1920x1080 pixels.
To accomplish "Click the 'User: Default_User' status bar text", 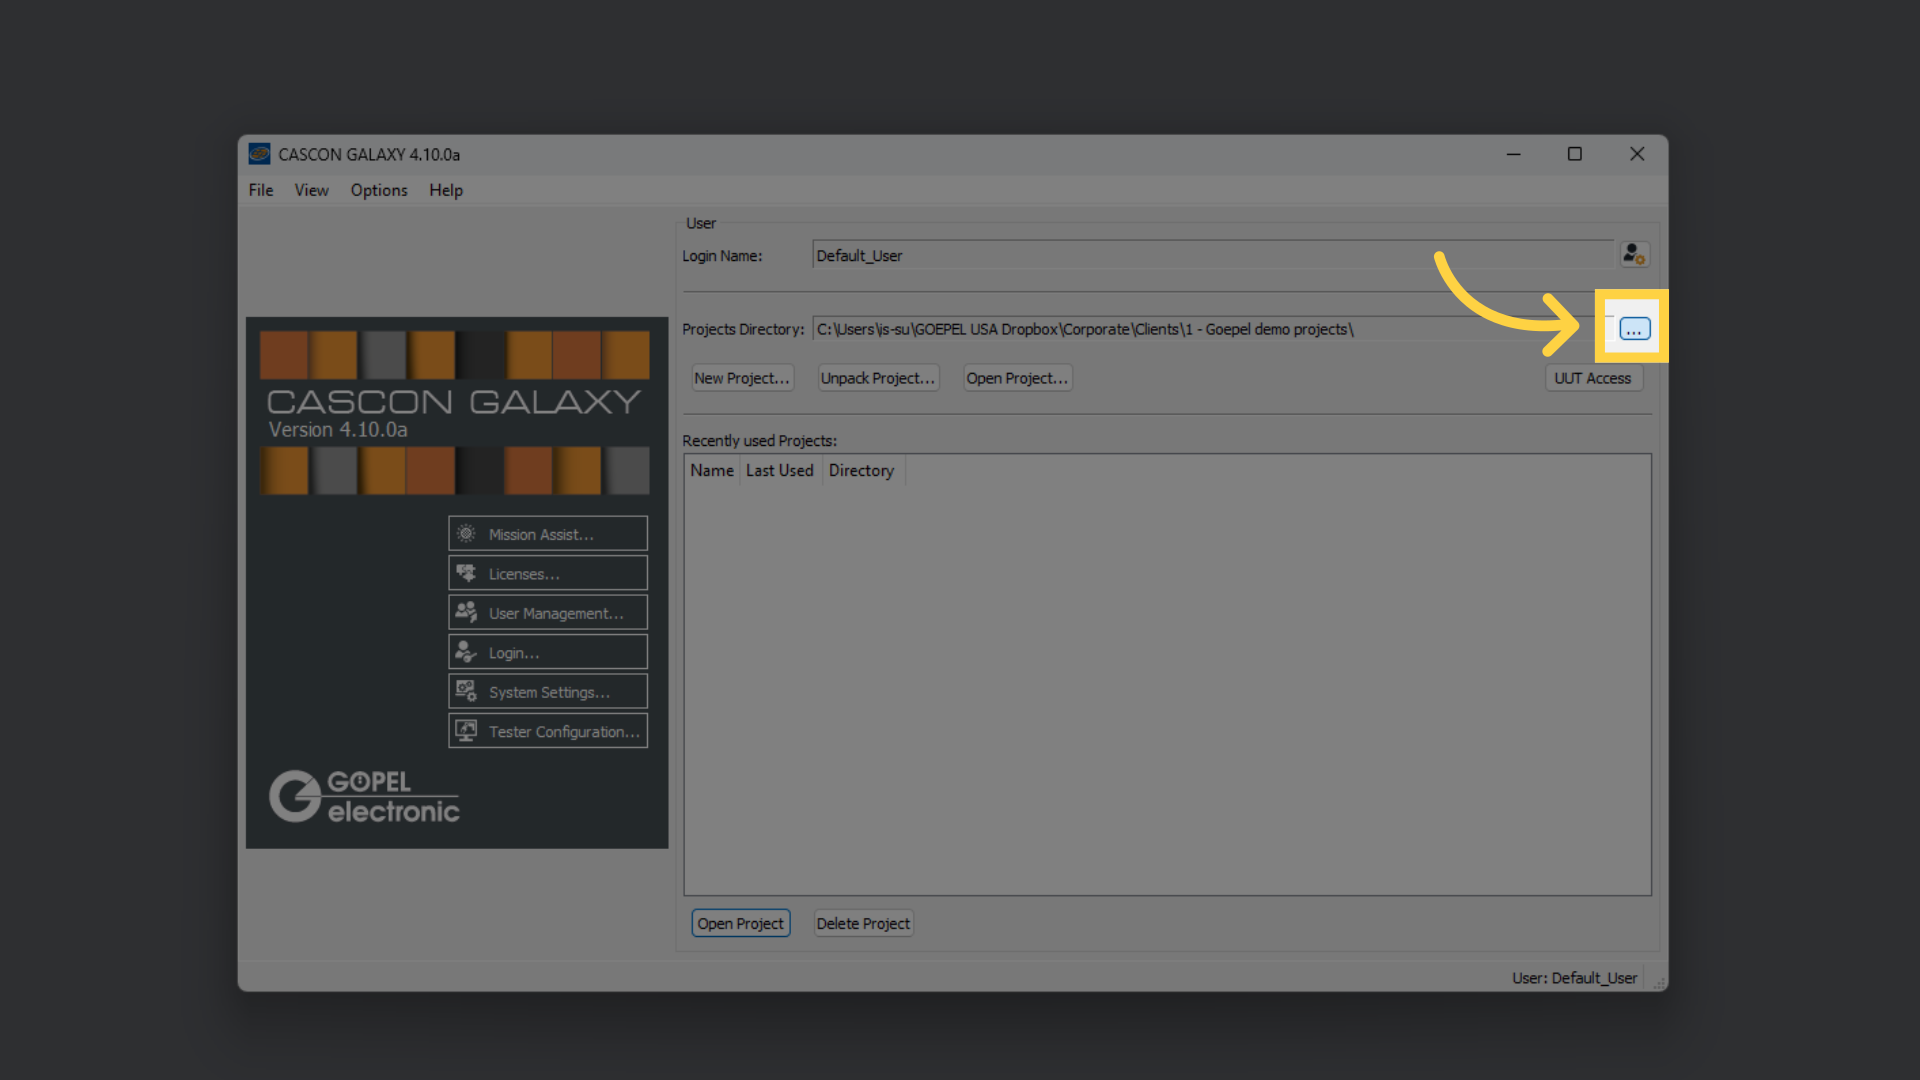I will (x=1574, y=978).
